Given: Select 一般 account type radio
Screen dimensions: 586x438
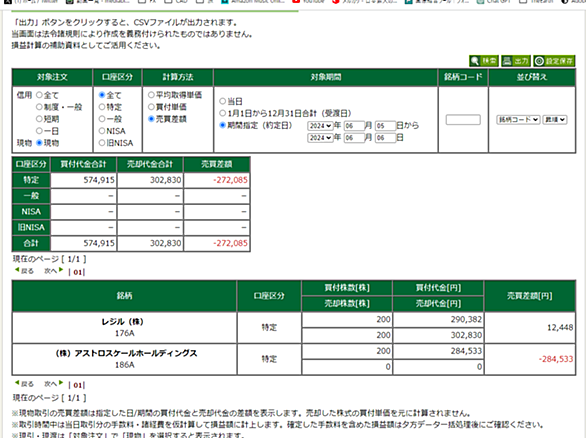Looking at the screenshot, I should point(102,119).
